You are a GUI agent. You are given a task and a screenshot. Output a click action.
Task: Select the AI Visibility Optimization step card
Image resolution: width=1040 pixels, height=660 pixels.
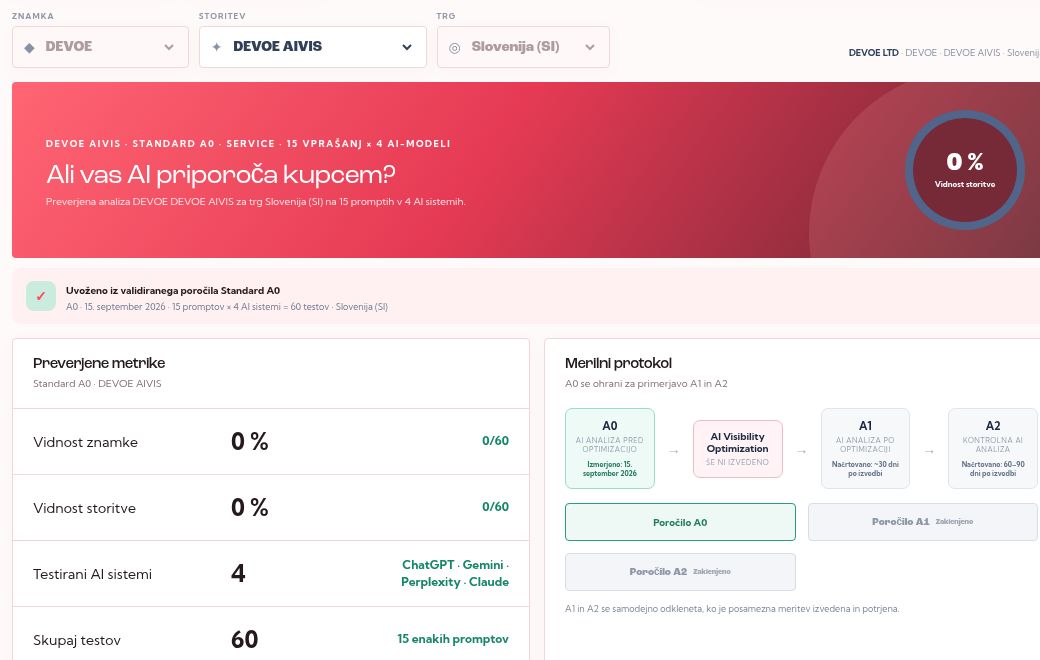tap(738, 449)
